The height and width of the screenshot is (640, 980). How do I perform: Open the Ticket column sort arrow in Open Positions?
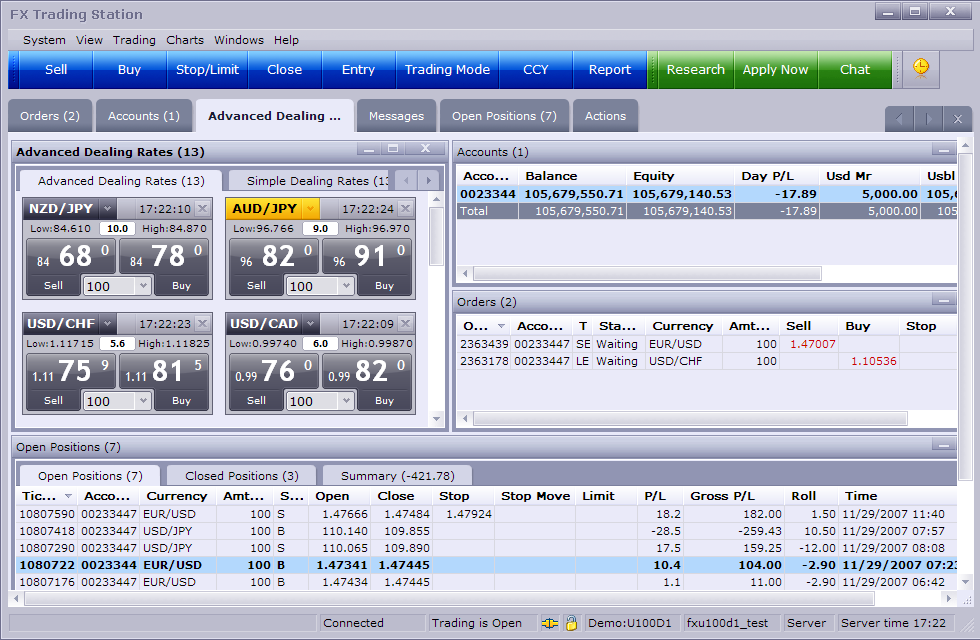(x=68, y=496)
